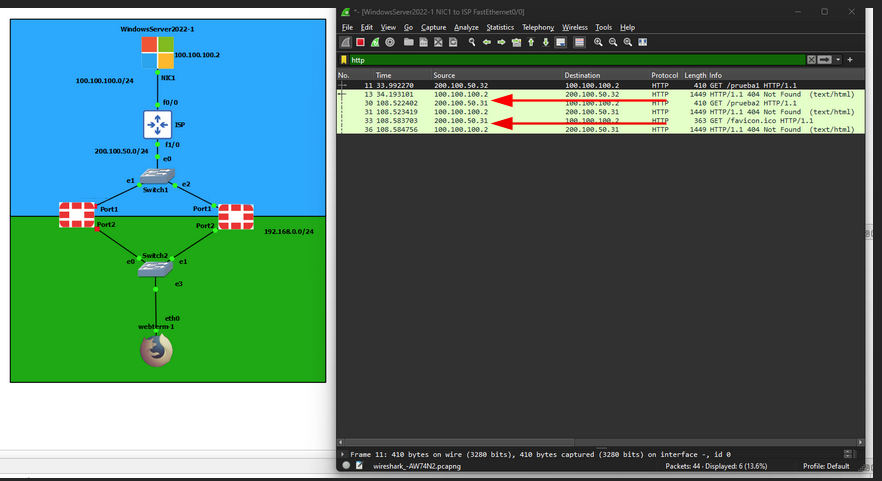Sort by Source column header
This screenshot has height=481, width=882.
[x=497, y=75]
